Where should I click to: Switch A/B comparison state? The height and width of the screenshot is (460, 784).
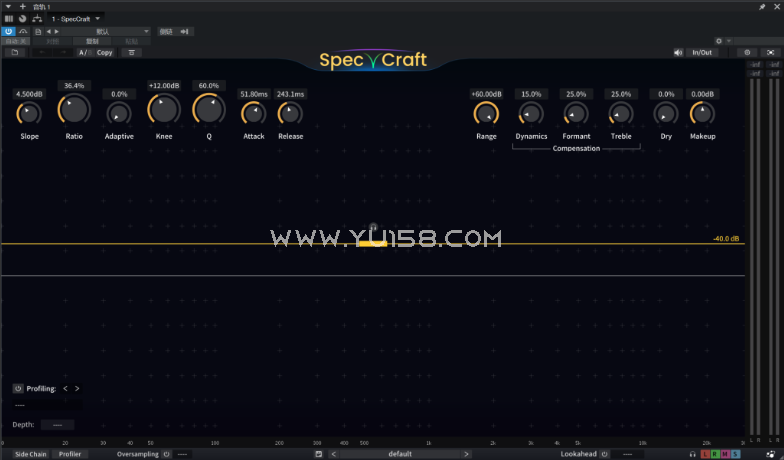84,52
